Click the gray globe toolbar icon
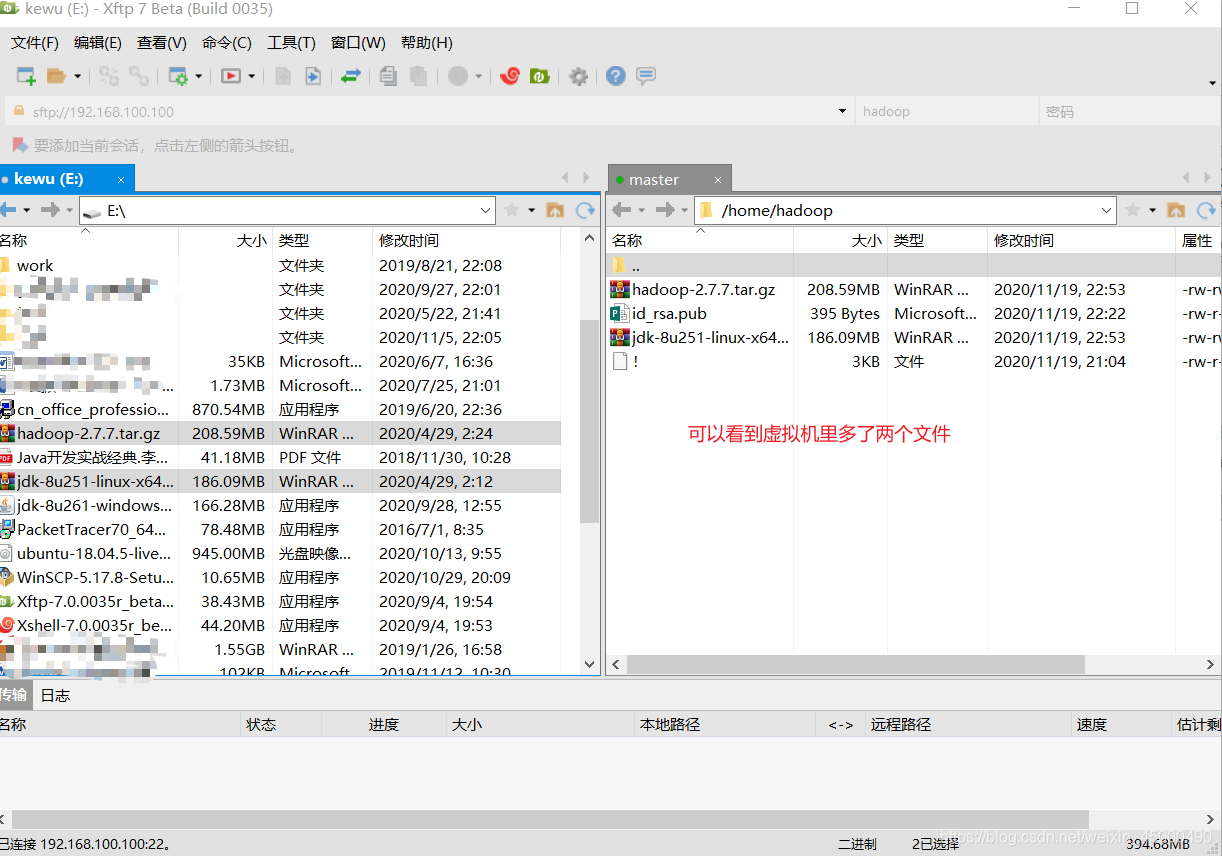The width and height of the screenshot is (1222, 856). pos(458,76)
